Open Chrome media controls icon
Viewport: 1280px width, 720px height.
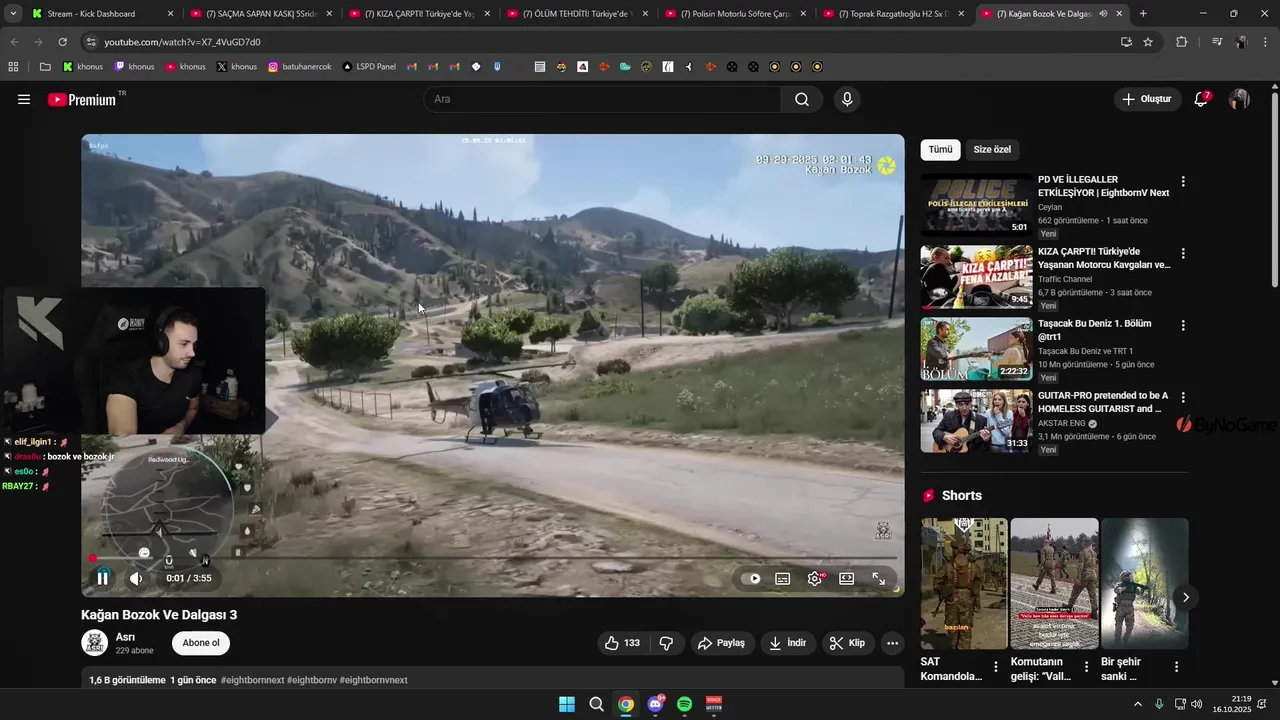click(x=1217, y=42)
